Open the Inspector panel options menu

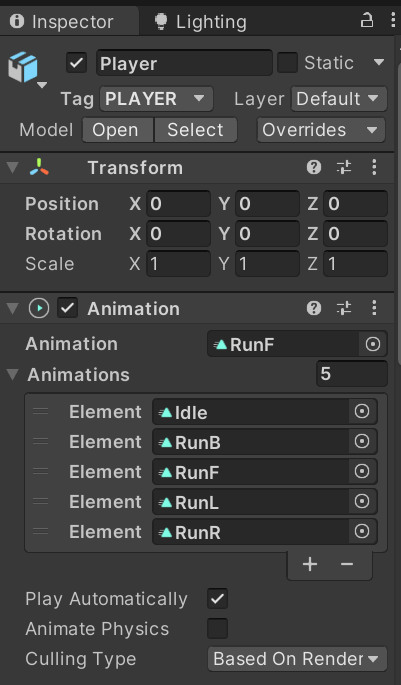pyautogui.click(x=392, y=21)
